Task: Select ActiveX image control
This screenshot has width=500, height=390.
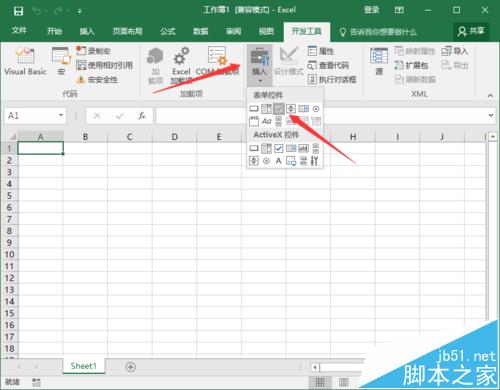Action: 291,161
